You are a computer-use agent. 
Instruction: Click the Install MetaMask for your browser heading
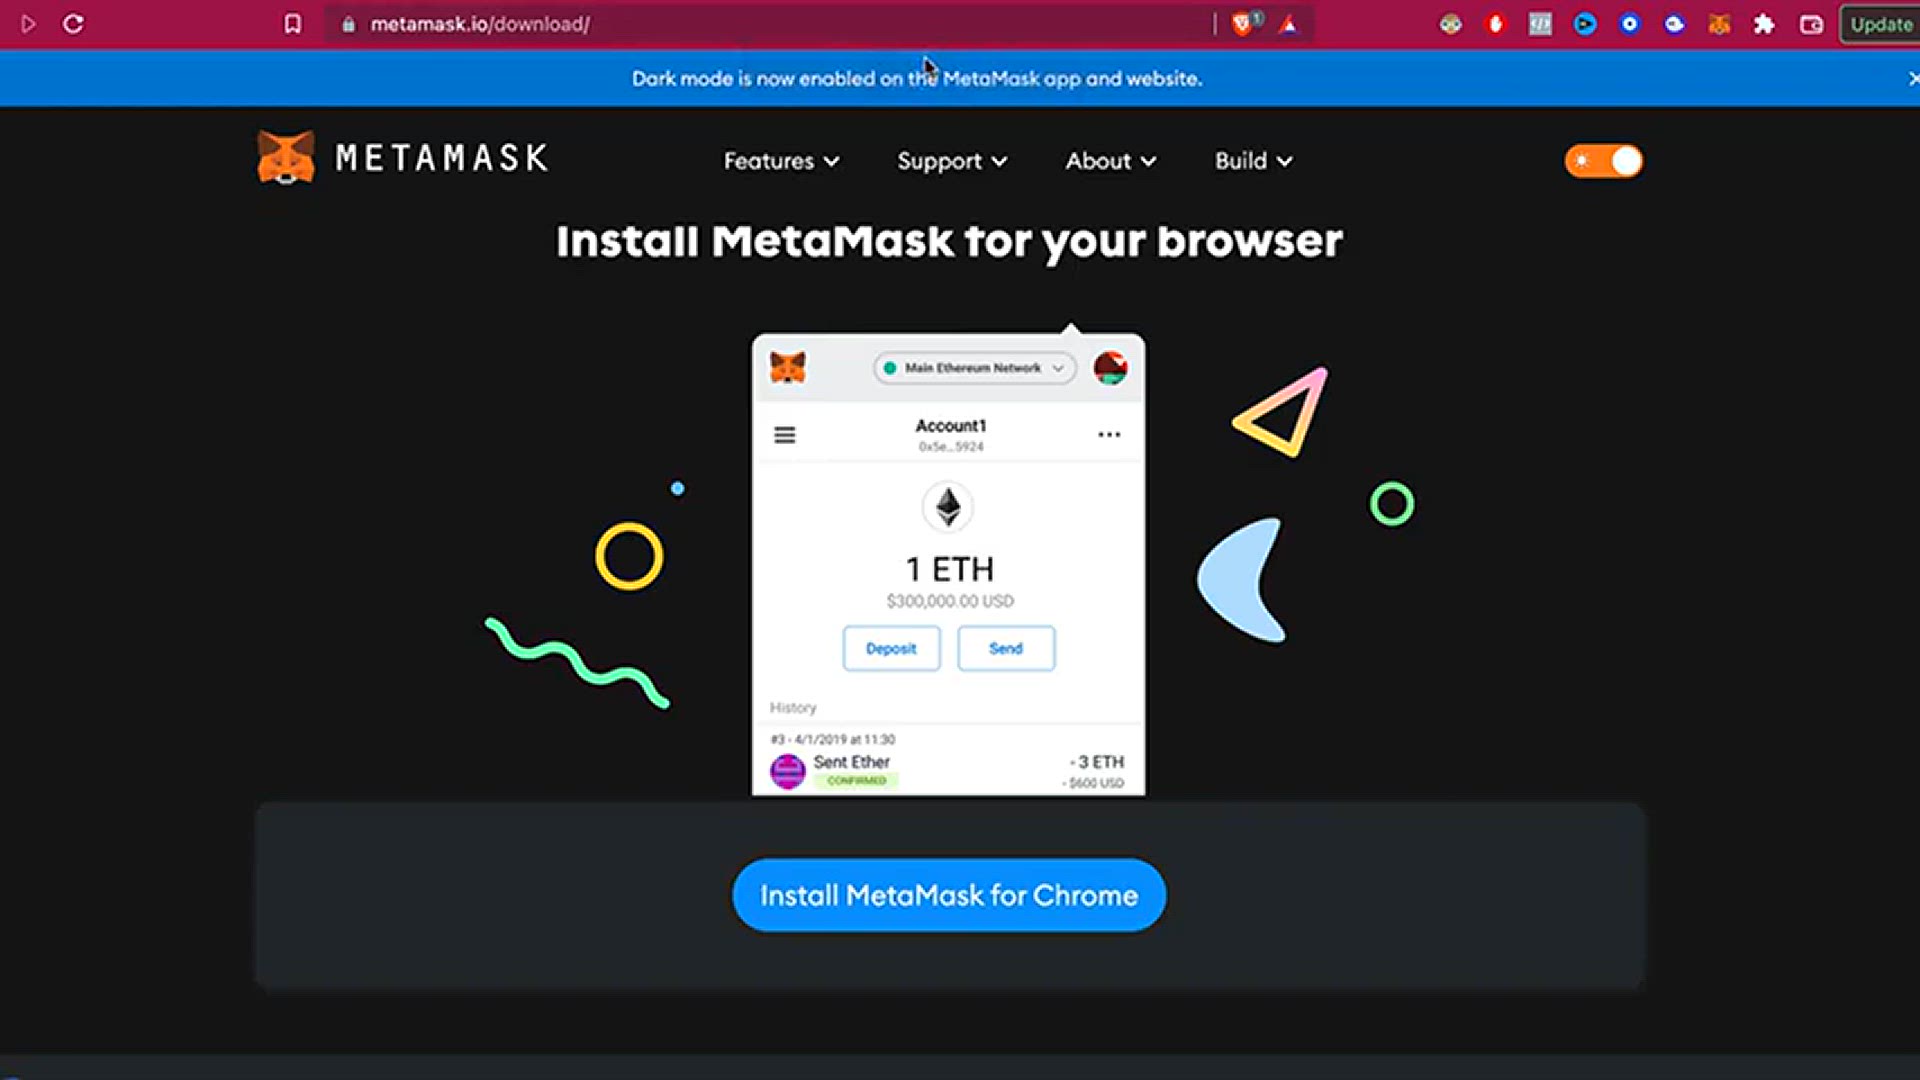(x=949, y=241)
